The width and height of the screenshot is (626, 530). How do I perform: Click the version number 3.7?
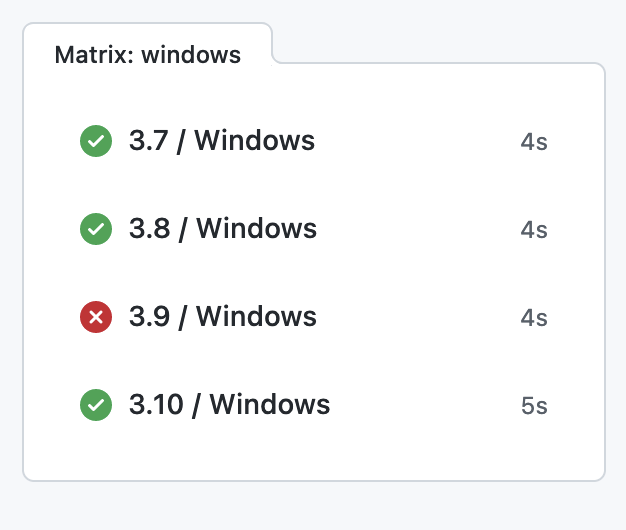point(148,142)
